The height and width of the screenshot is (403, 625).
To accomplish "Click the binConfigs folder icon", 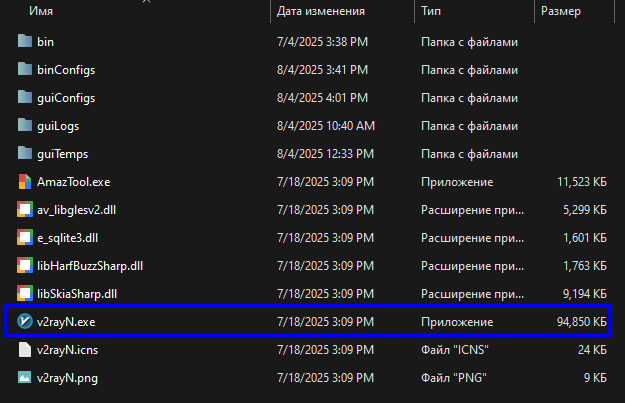I will pyautogui.click(x=26, y=70).
